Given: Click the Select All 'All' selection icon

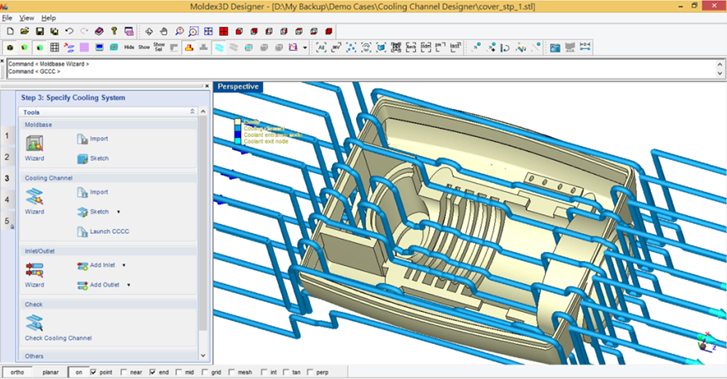Looking at the screenshot, I should tap(321, 47).
